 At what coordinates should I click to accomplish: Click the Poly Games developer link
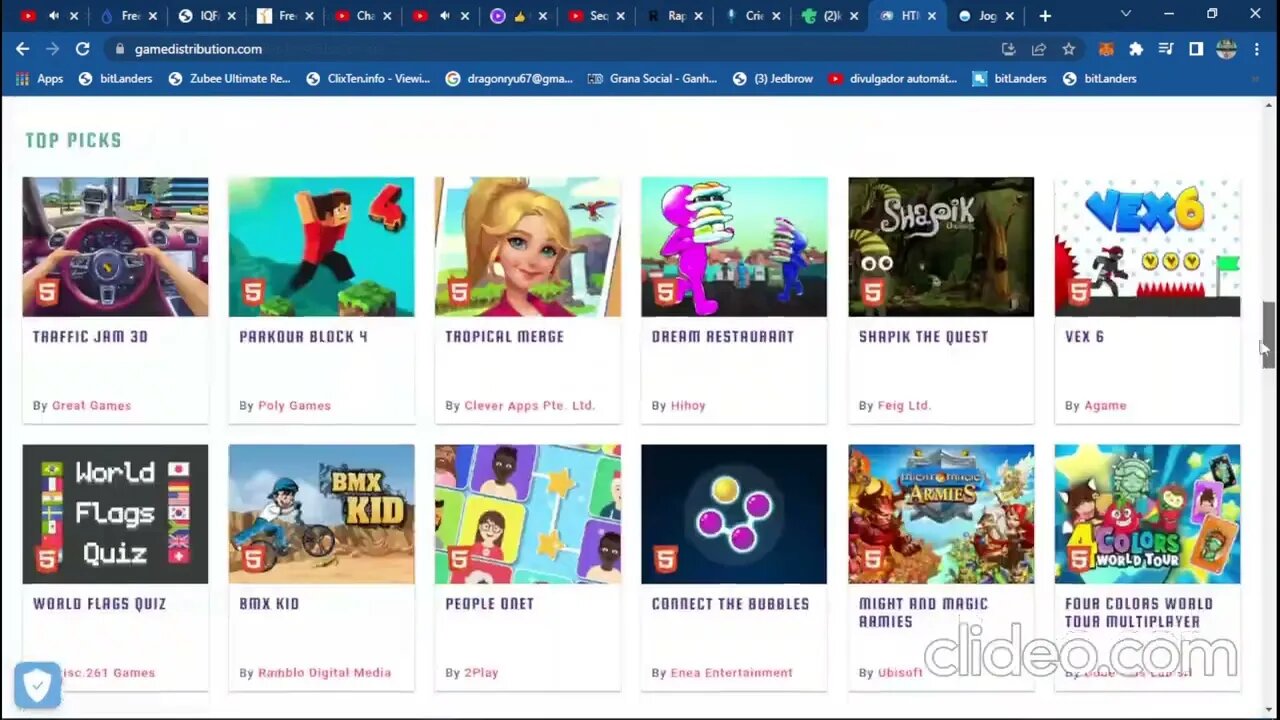(294, 405)
